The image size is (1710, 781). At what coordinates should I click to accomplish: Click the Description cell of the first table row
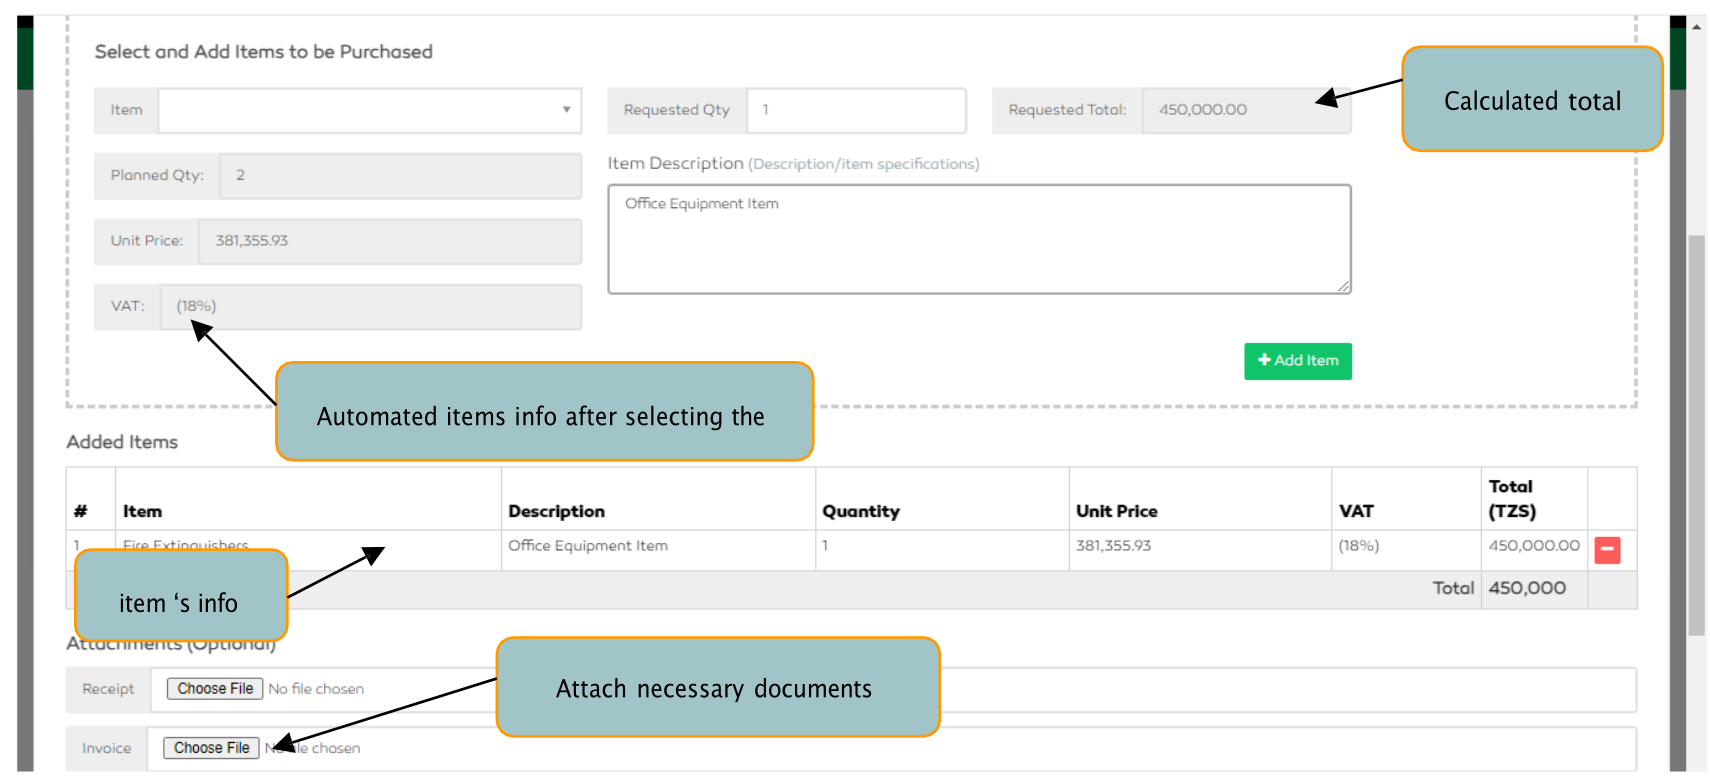(x=588, y=546)
